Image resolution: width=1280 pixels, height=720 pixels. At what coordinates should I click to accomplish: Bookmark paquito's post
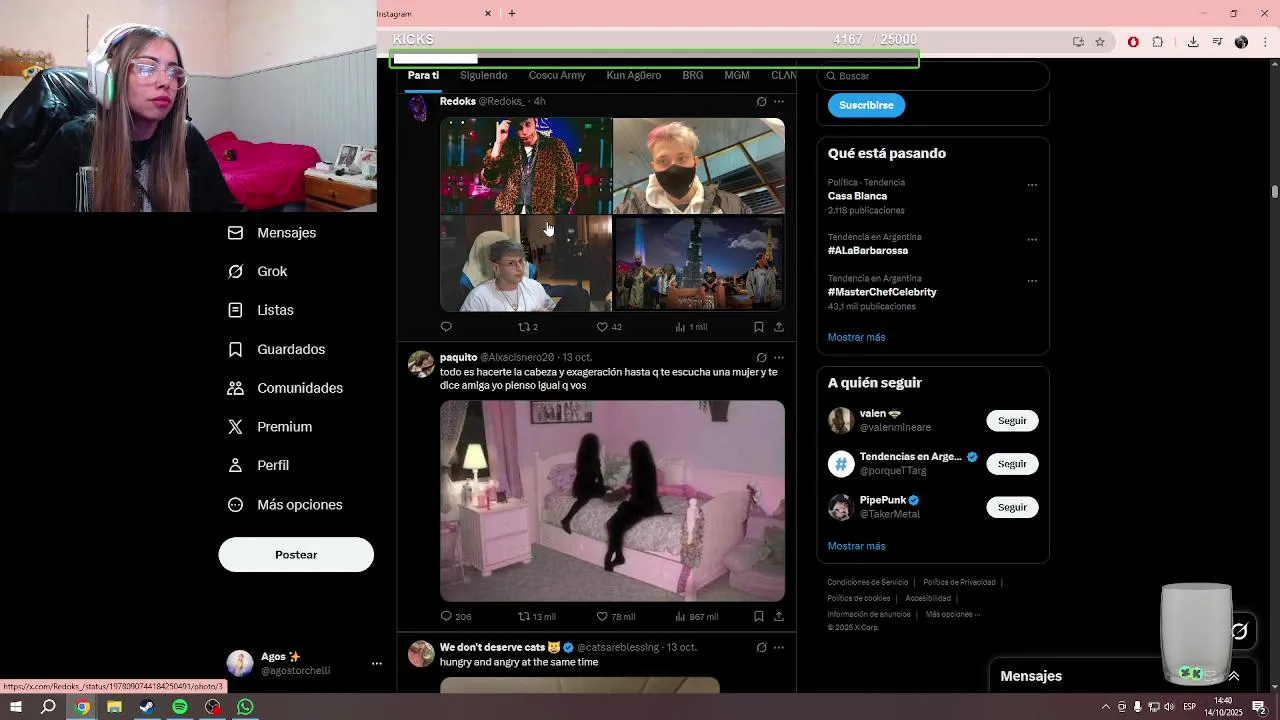(758, 617)
